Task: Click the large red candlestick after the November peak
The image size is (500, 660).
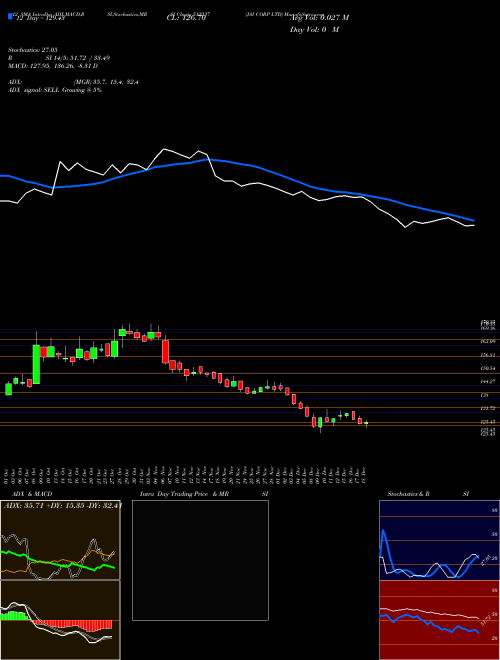Action: pos(165,351)
